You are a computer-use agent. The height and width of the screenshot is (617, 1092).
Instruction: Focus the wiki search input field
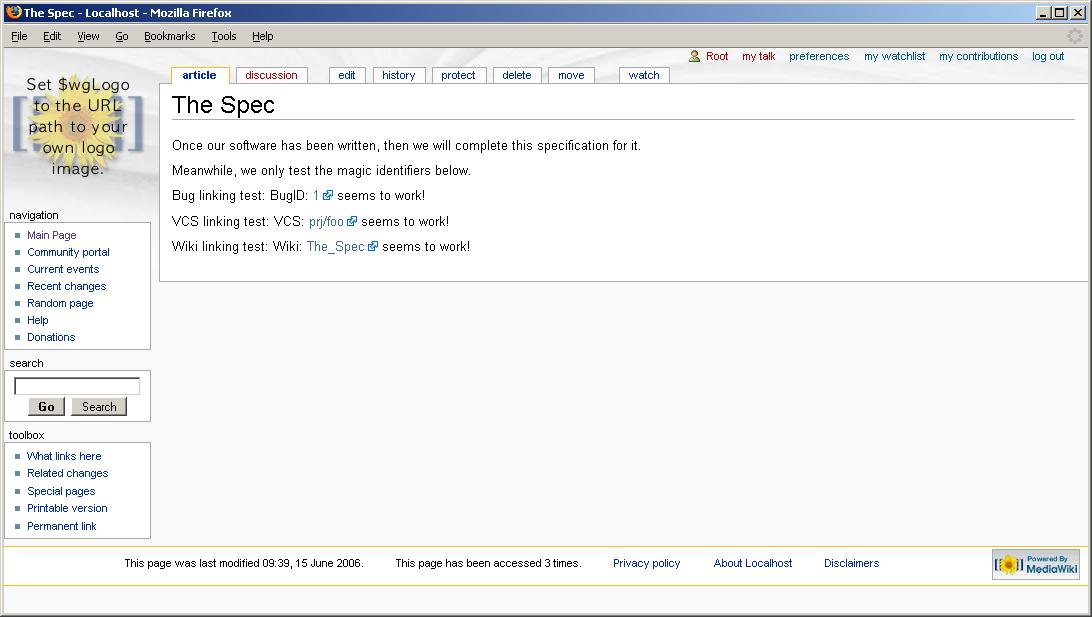[77, 386]
